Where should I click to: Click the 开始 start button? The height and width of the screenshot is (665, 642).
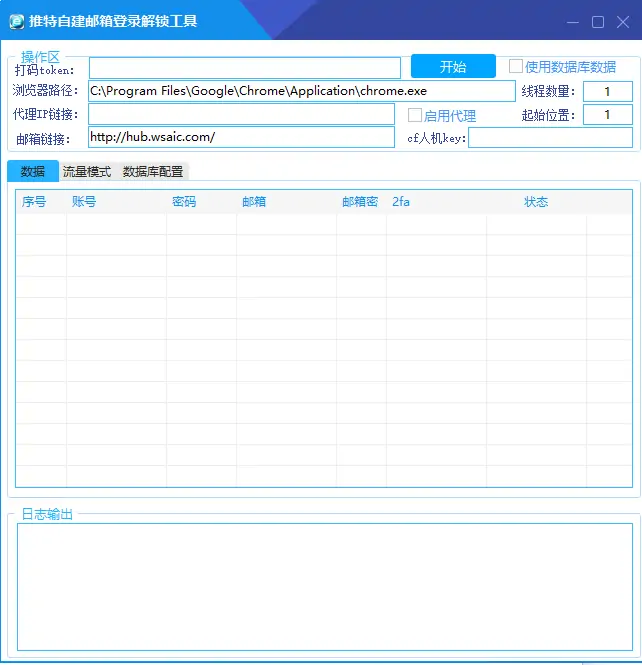(453, 67)
